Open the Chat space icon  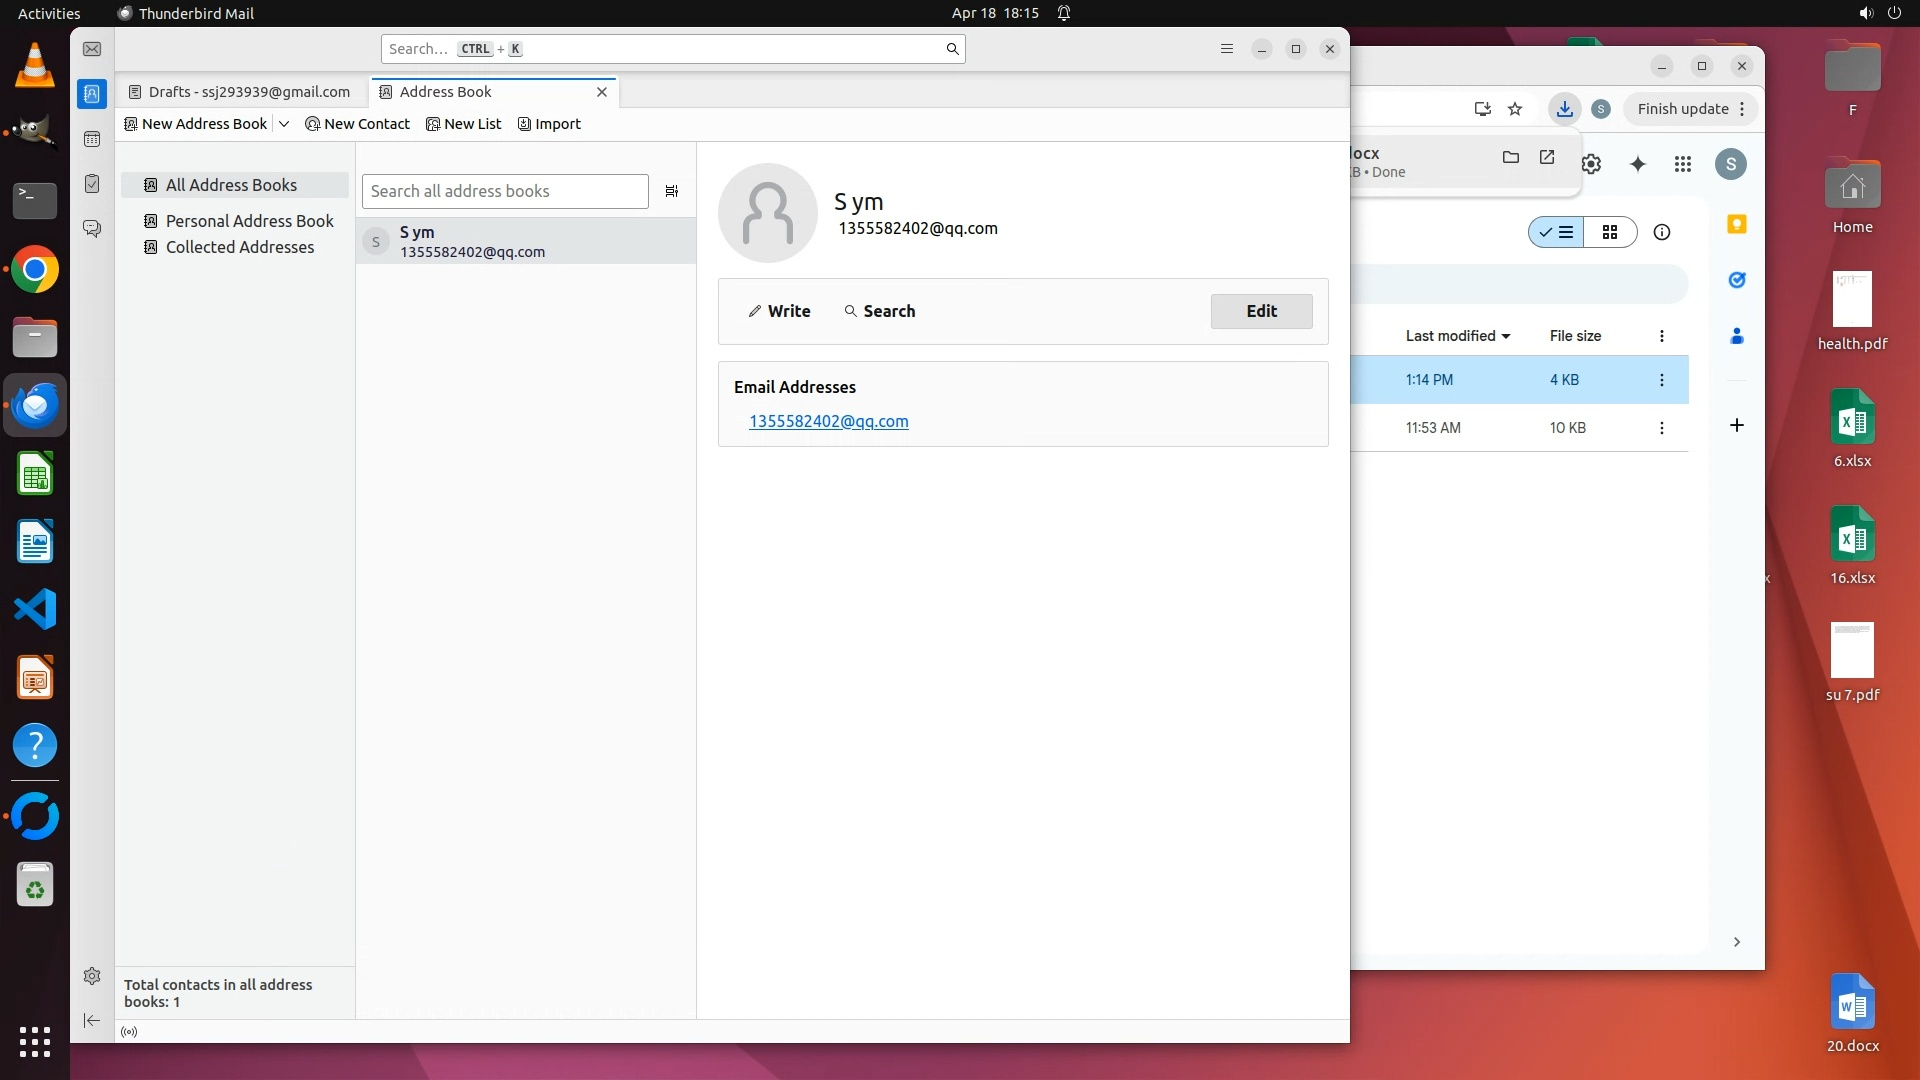coord(92,229)
